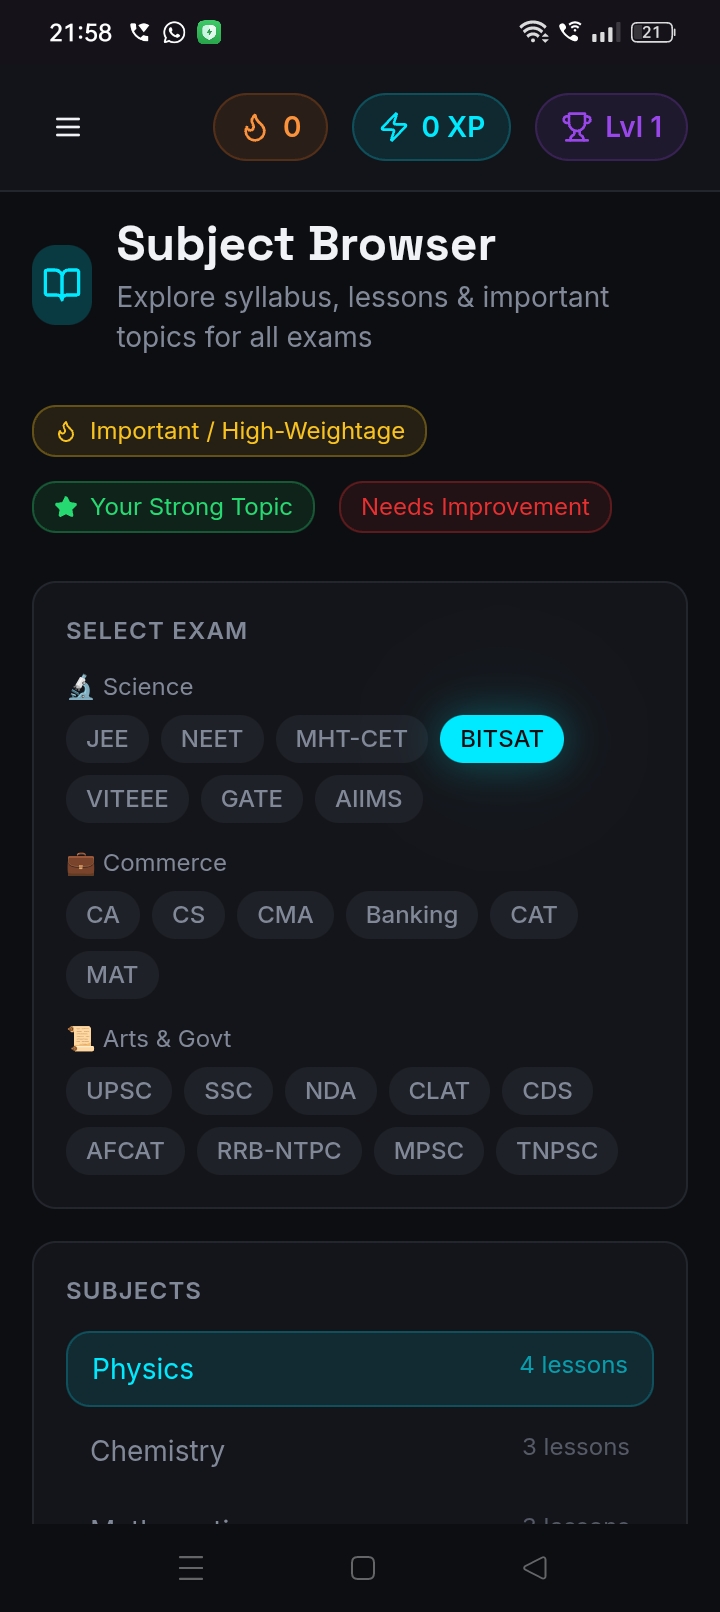Viewport: 720px width, 1612px height.
Task: Select the JEE exam chip
Action: [107, 739]
